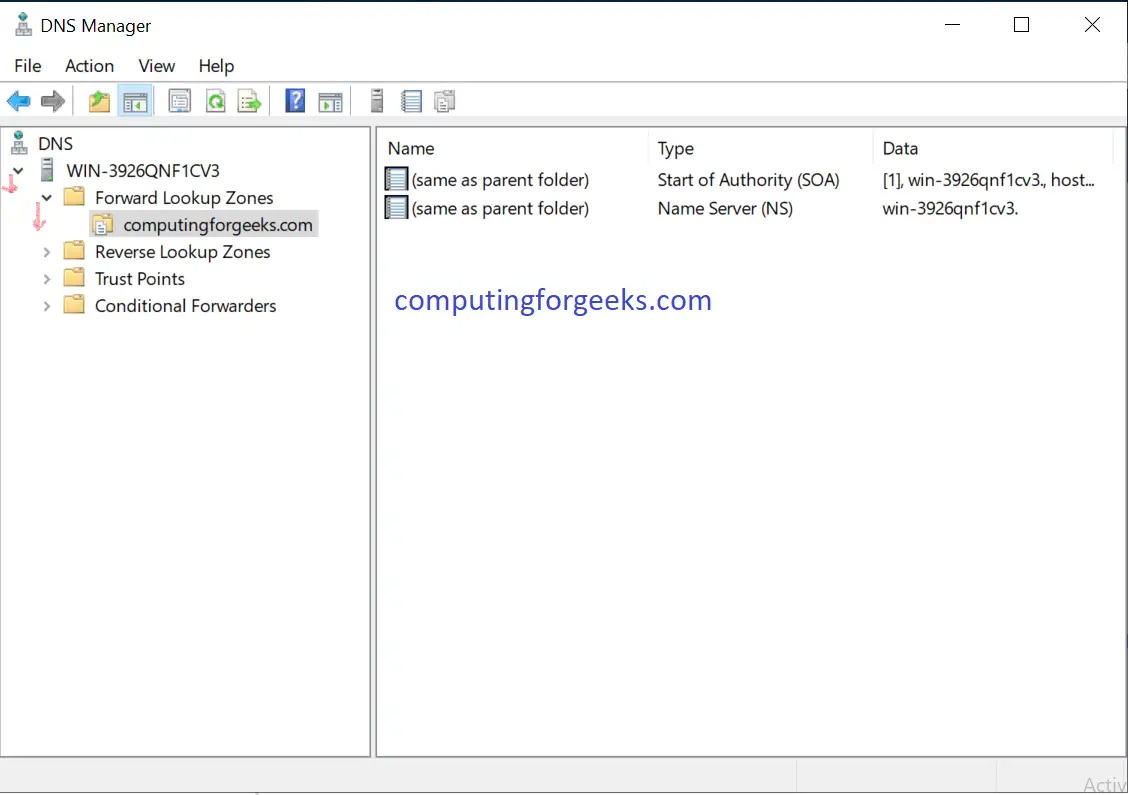Click the DNS server icon on the toolbar

(376, 100)
